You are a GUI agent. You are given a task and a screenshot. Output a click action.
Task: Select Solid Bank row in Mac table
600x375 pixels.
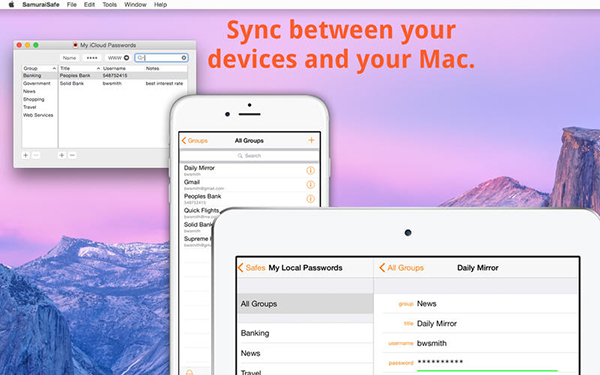pyautogui.click(x=123, y=83)
